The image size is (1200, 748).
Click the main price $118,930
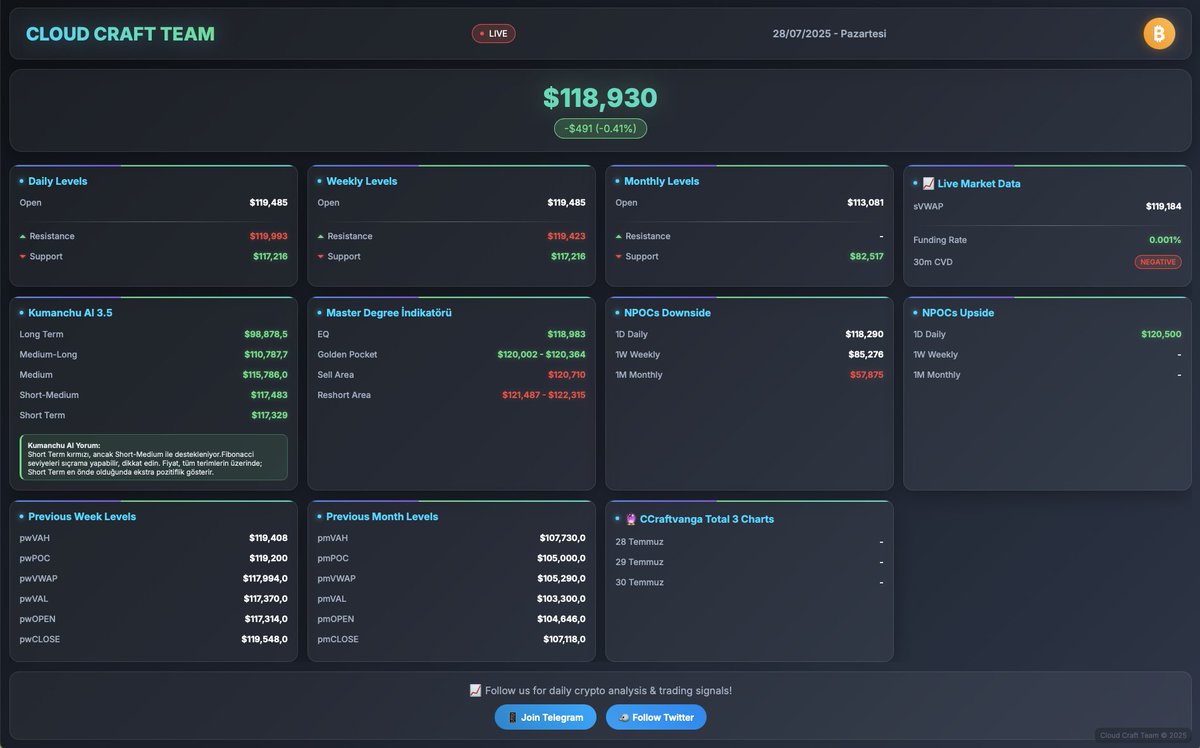(600, 97)
